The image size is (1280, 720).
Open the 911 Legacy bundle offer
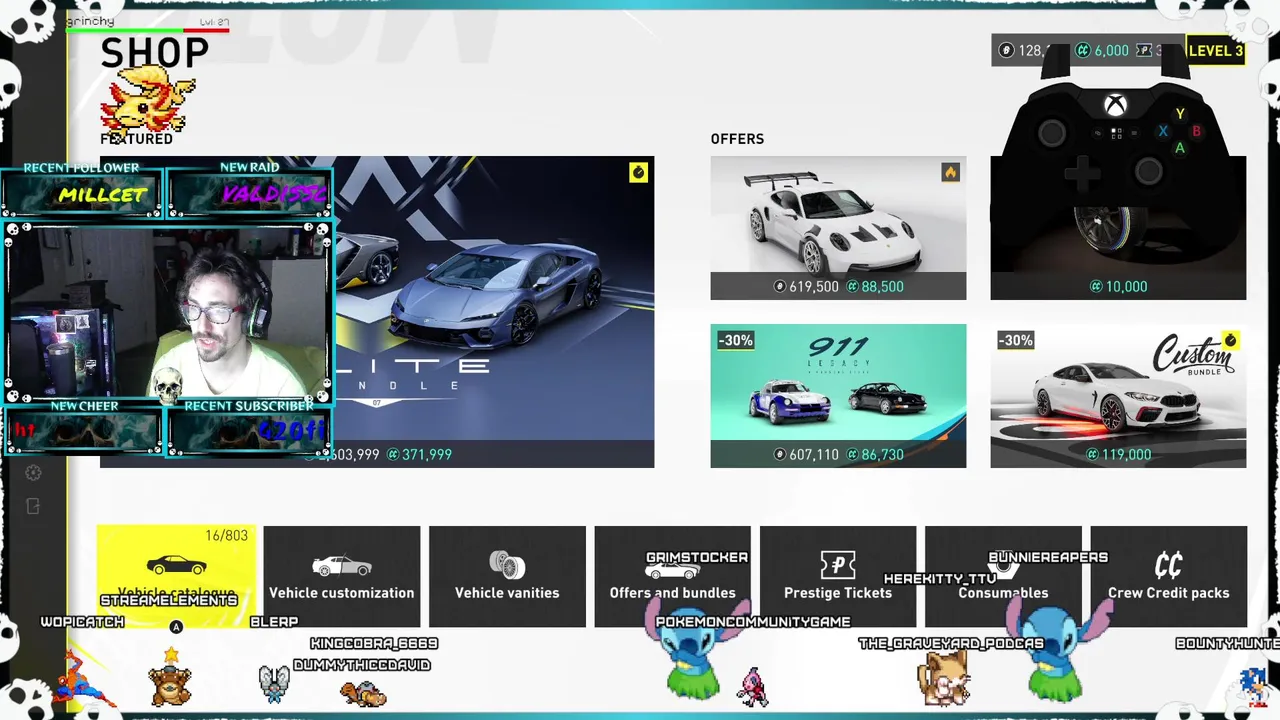838,396
